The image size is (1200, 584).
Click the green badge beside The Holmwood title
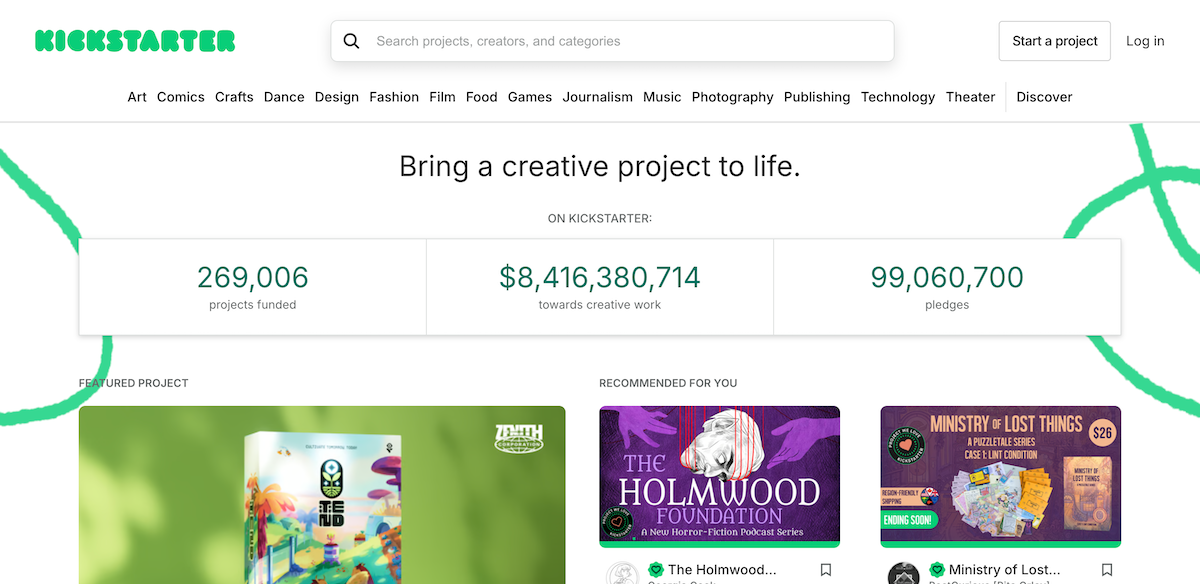[x=656, y=570]
